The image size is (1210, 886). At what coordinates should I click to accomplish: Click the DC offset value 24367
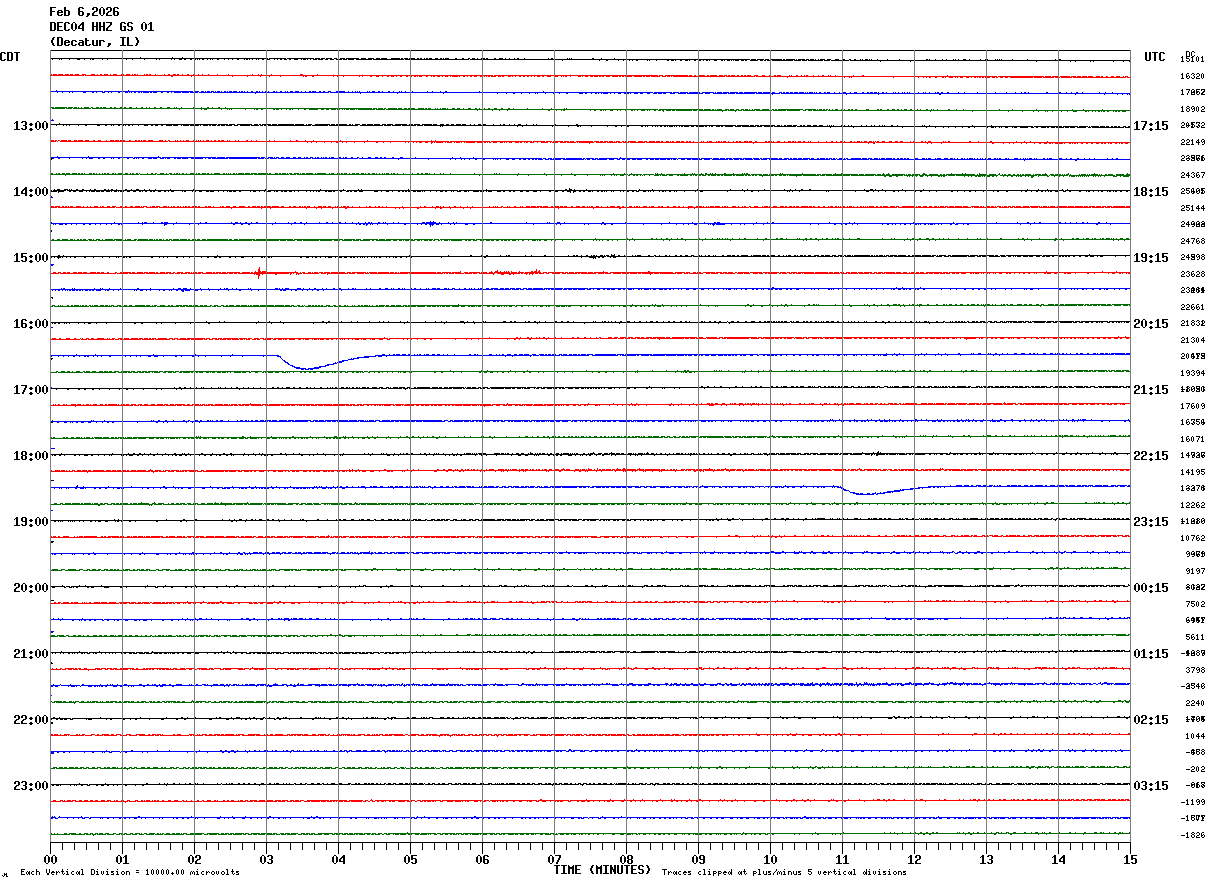pyautogui.click(x=1192, y=175)
